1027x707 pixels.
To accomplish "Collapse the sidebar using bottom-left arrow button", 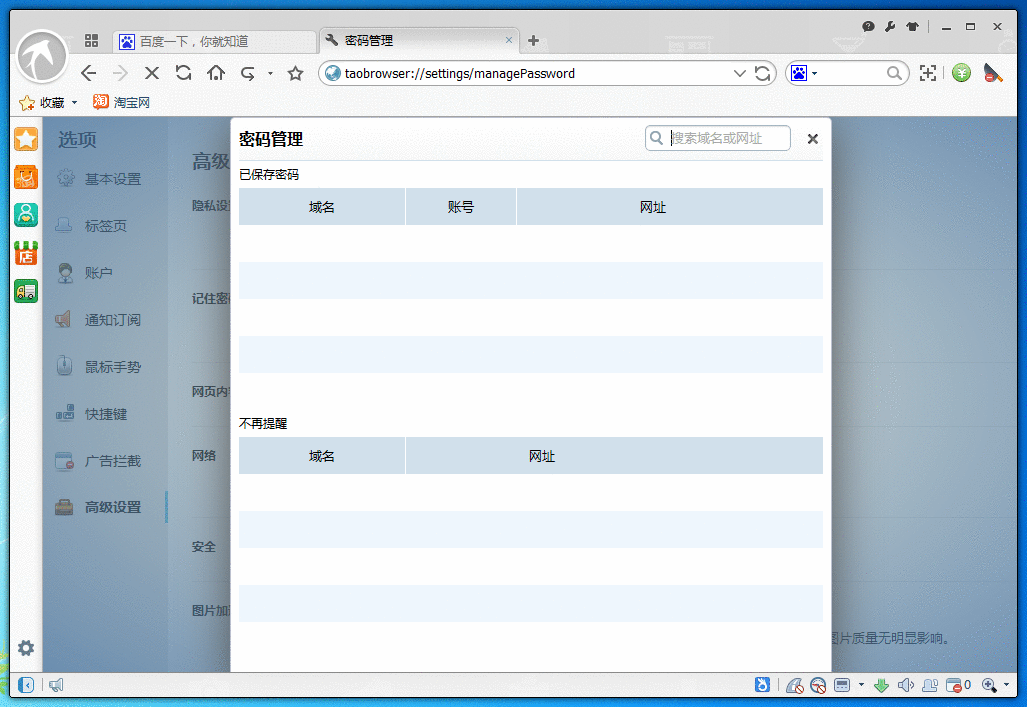I will point(26,685).
